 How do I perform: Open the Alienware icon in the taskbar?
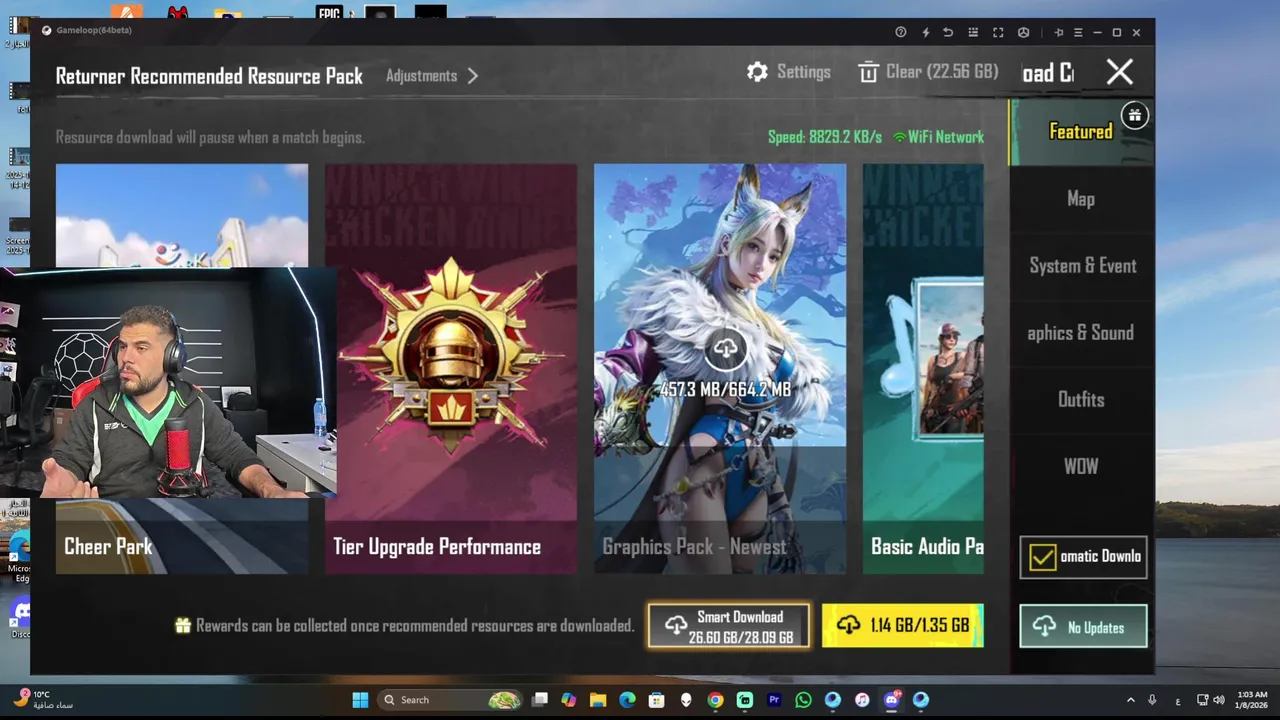tap(686, 700)
